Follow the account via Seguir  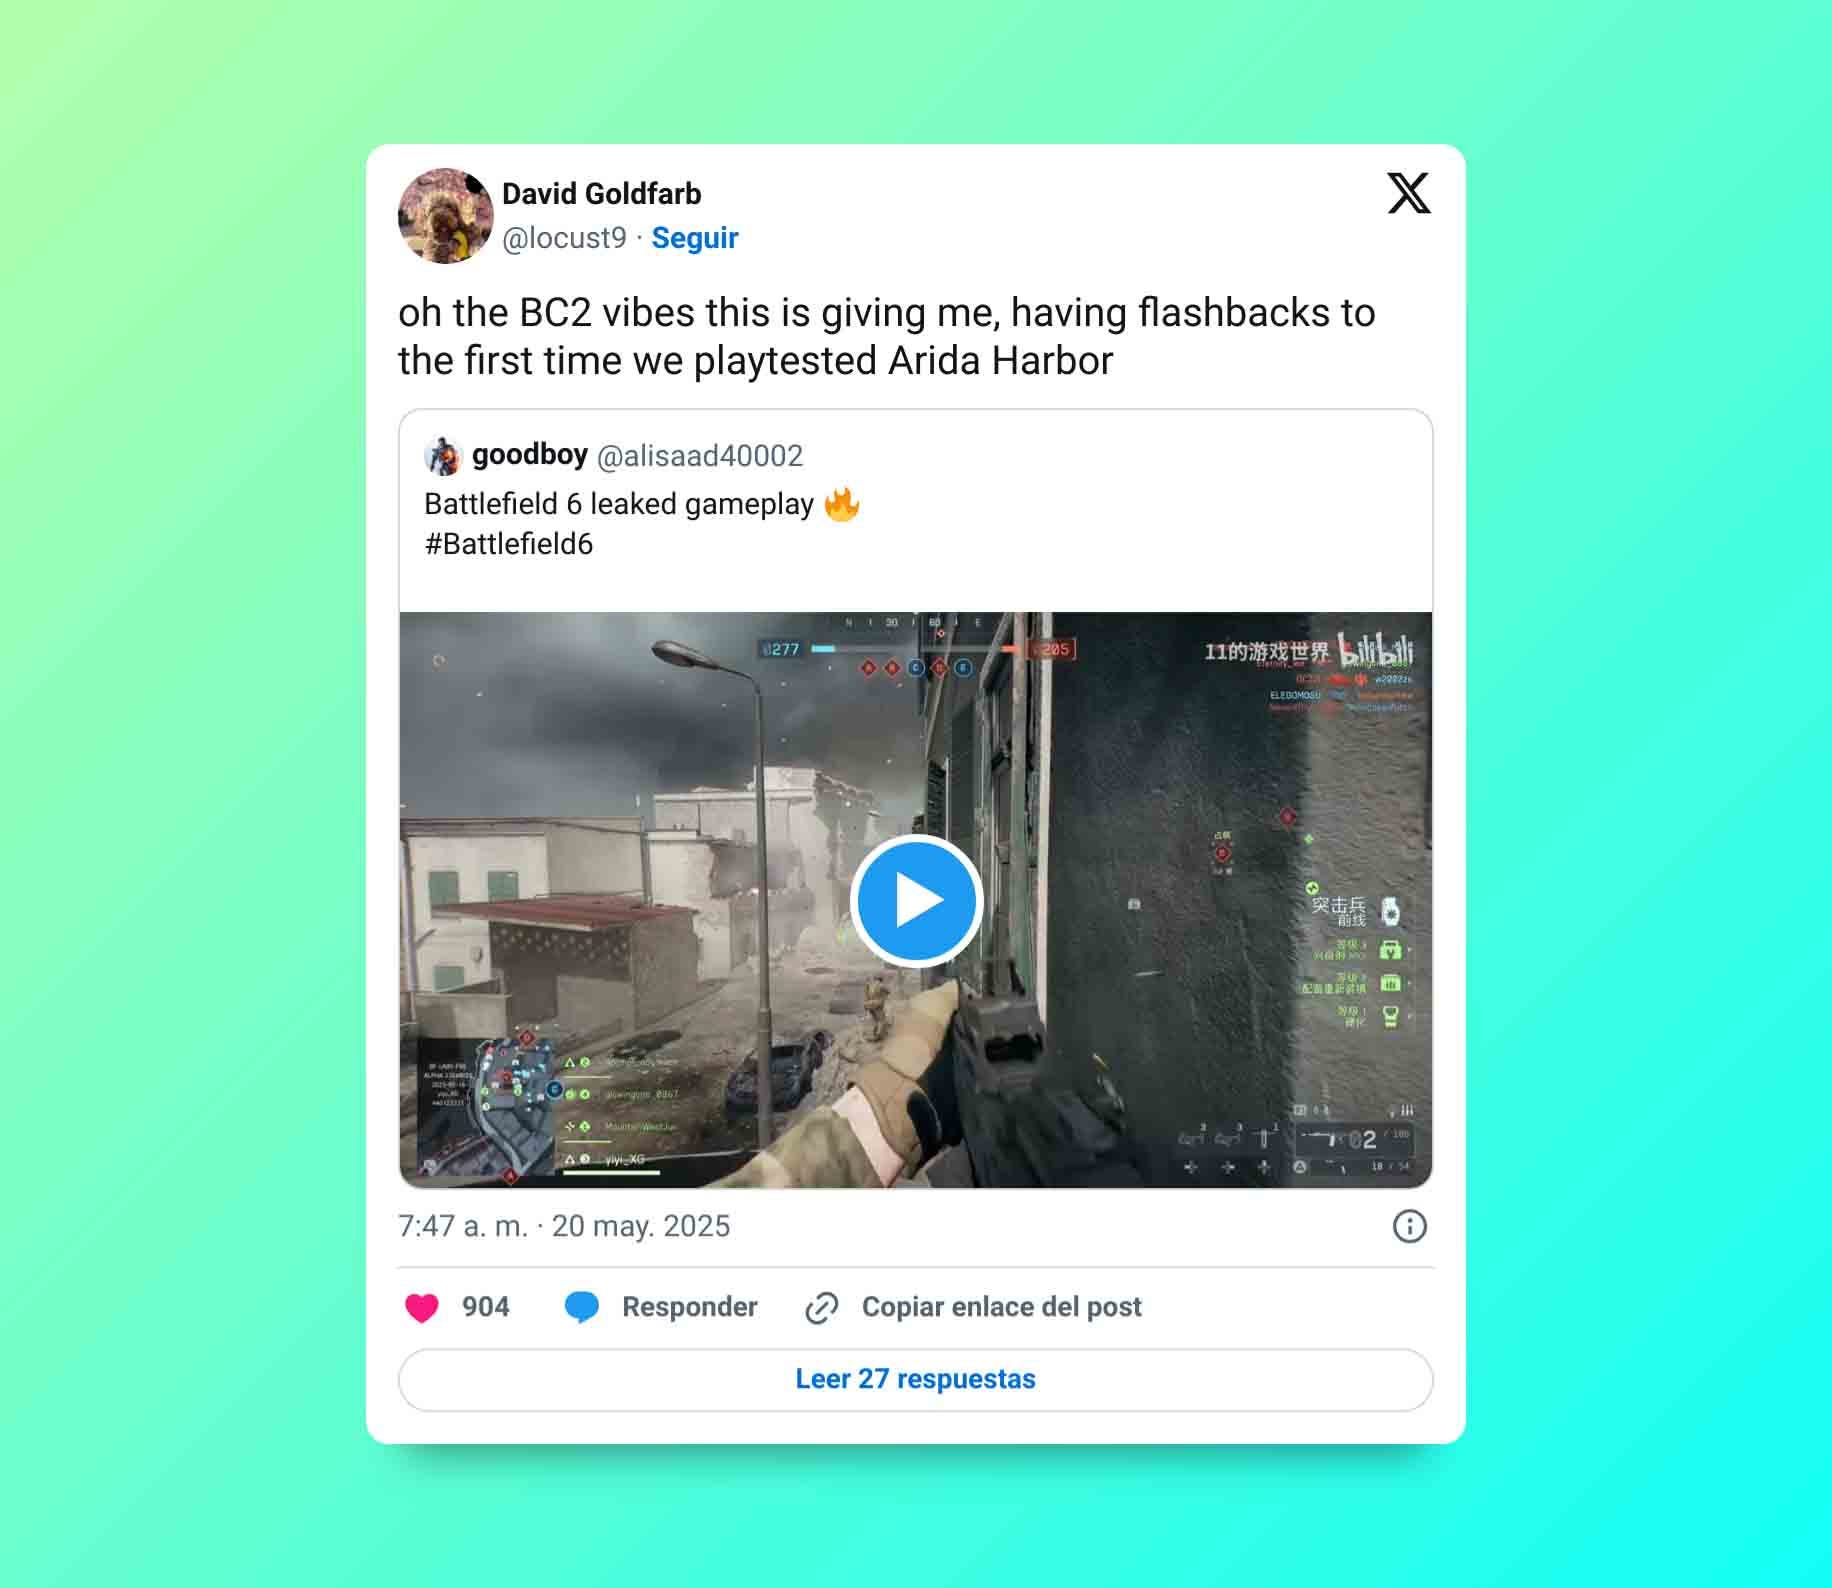(695, 238)
